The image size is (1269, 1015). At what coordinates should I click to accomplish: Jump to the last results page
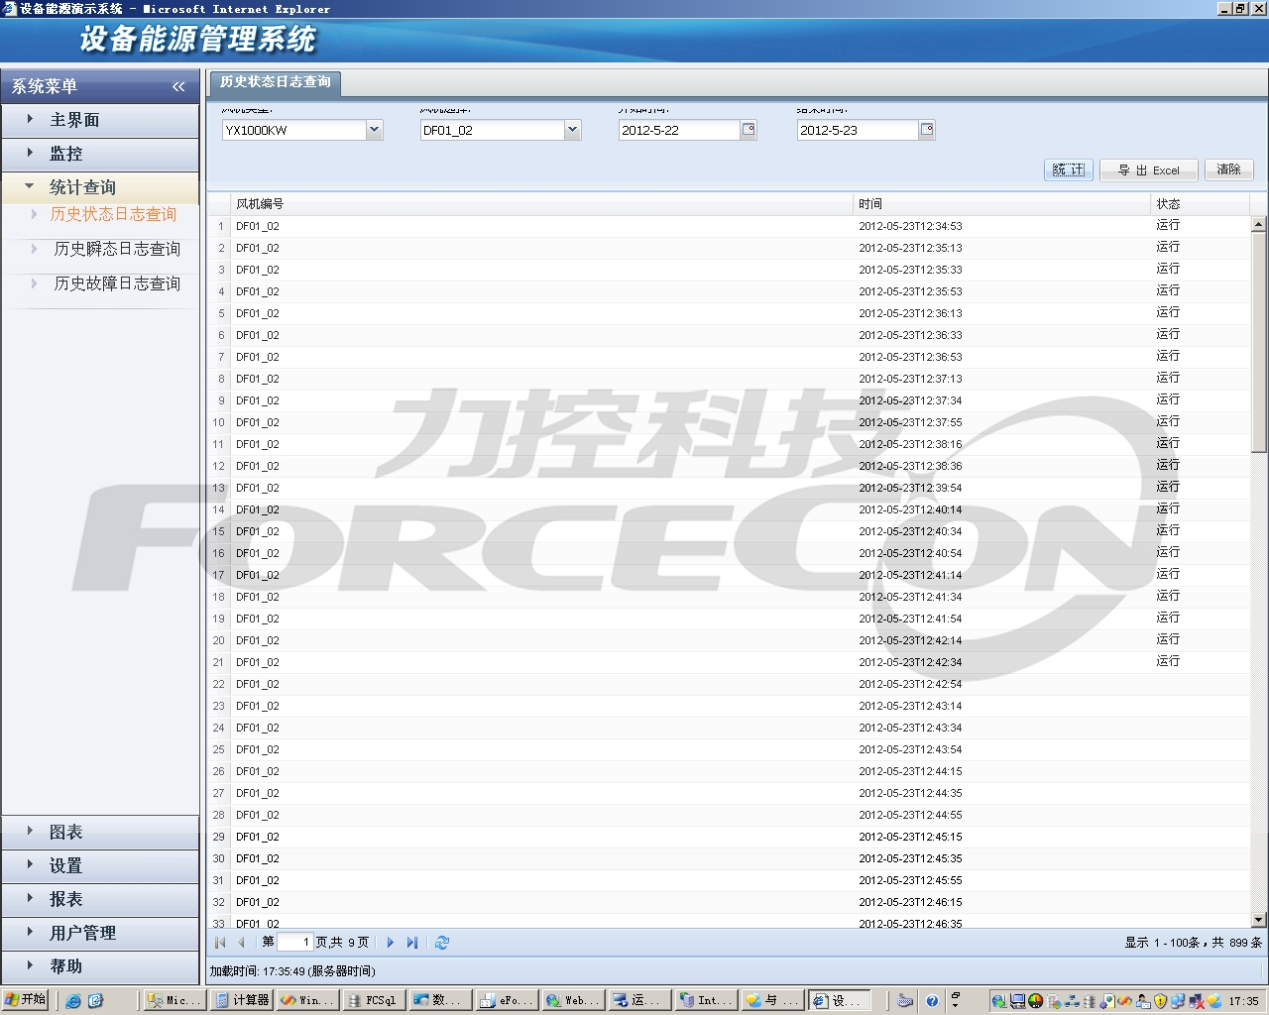pyautogui.click(x=412, y=942)
